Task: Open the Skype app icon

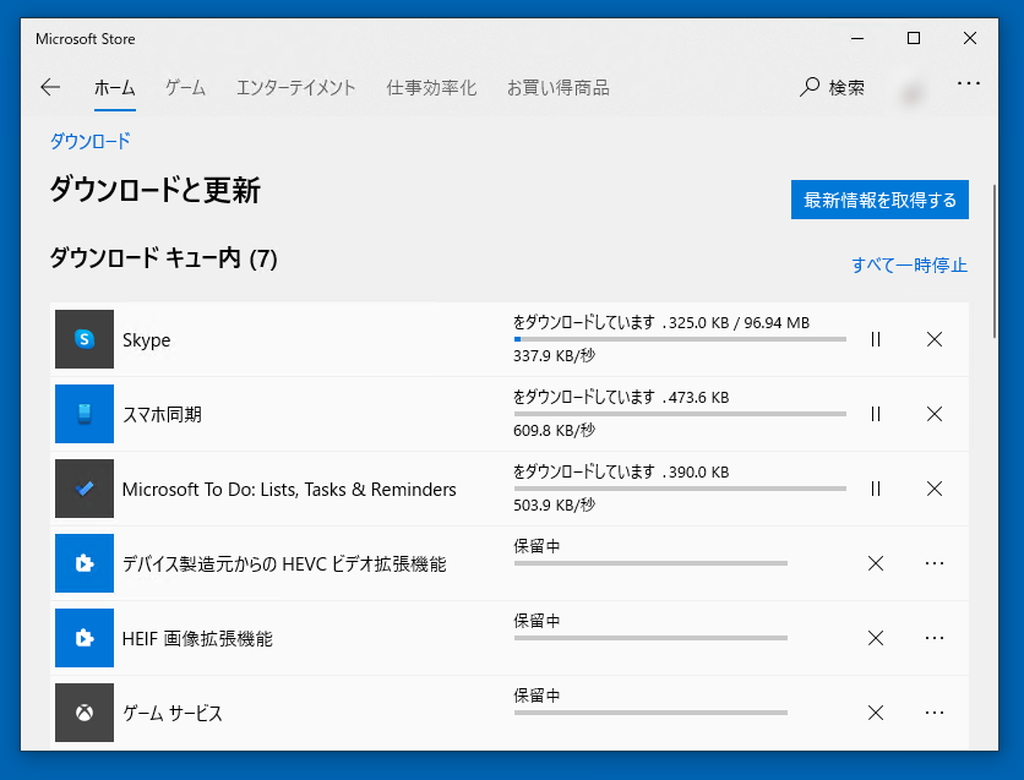Action: (84, 339)
